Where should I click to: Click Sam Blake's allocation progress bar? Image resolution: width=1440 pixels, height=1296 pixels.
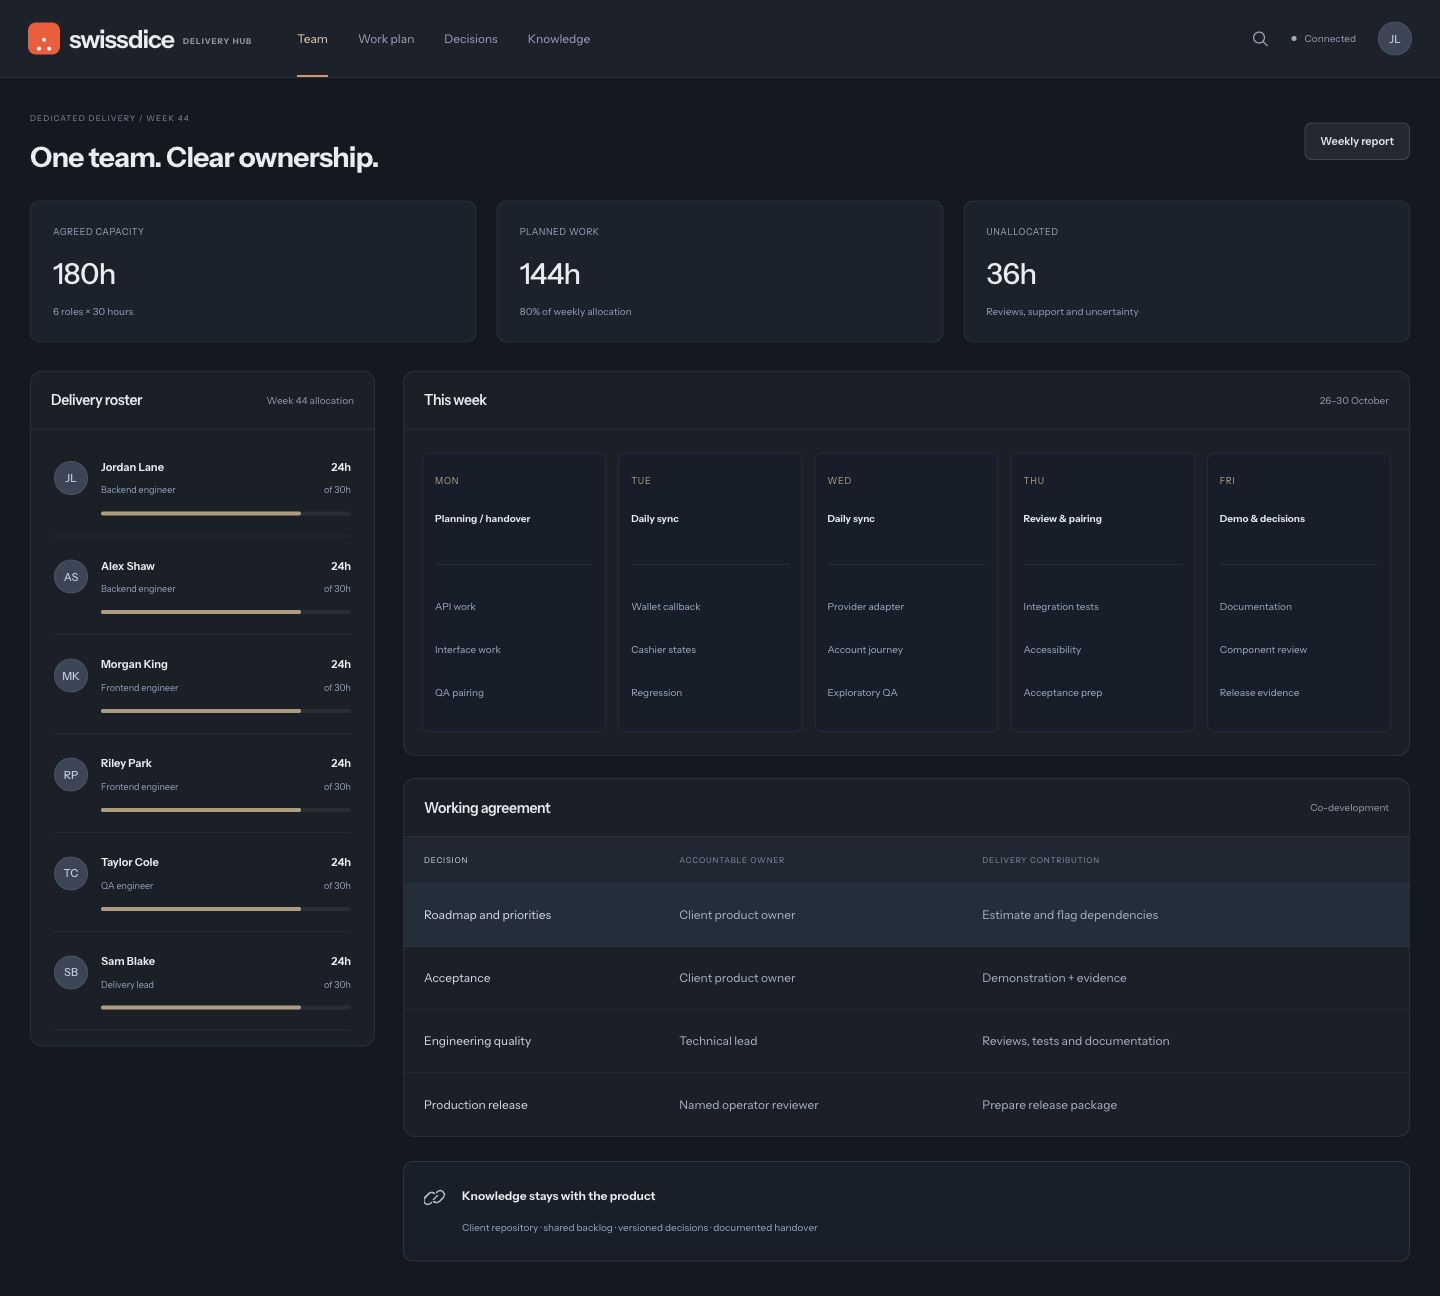click(226, 1007)
